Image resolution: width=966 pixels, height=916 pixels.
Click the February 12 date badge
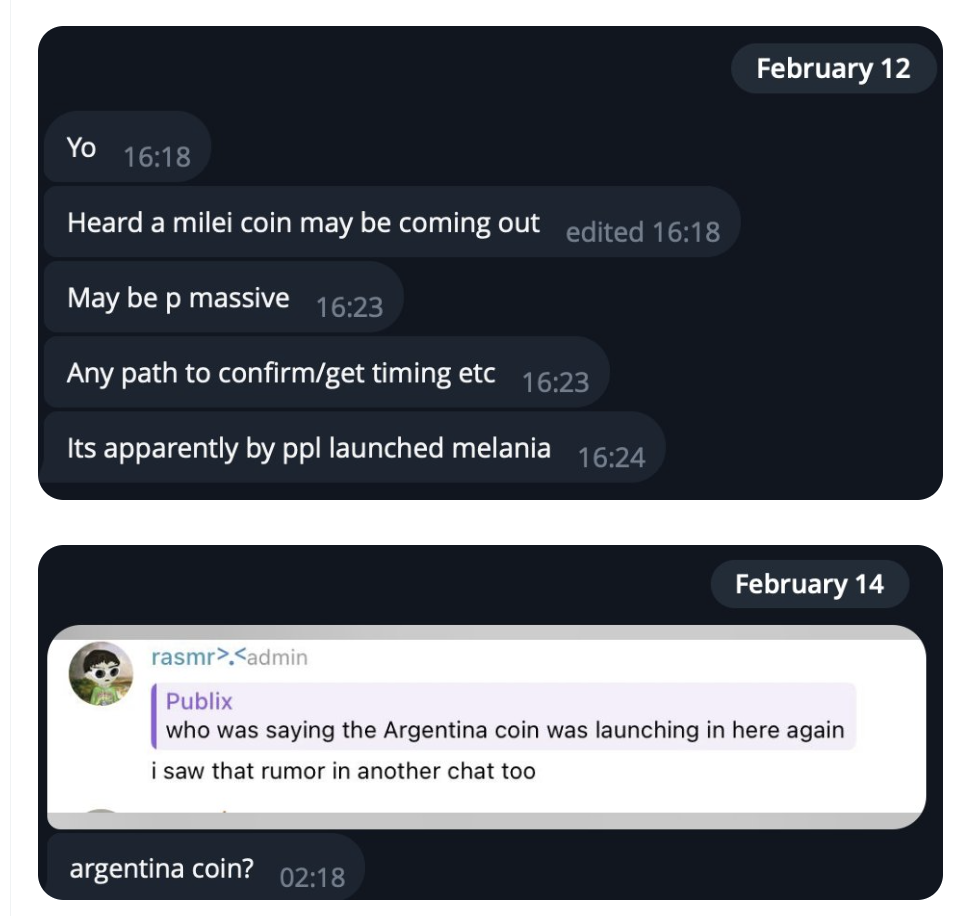pos(833,68)
